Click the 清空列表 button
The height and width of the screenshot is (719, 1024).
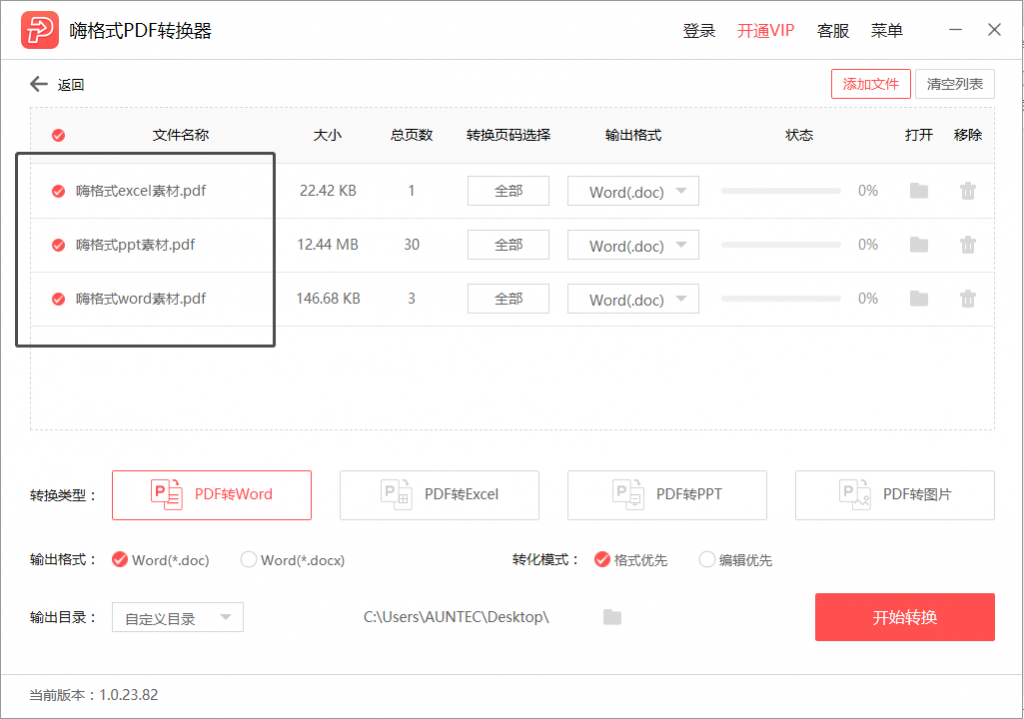(x=955, y=84)
